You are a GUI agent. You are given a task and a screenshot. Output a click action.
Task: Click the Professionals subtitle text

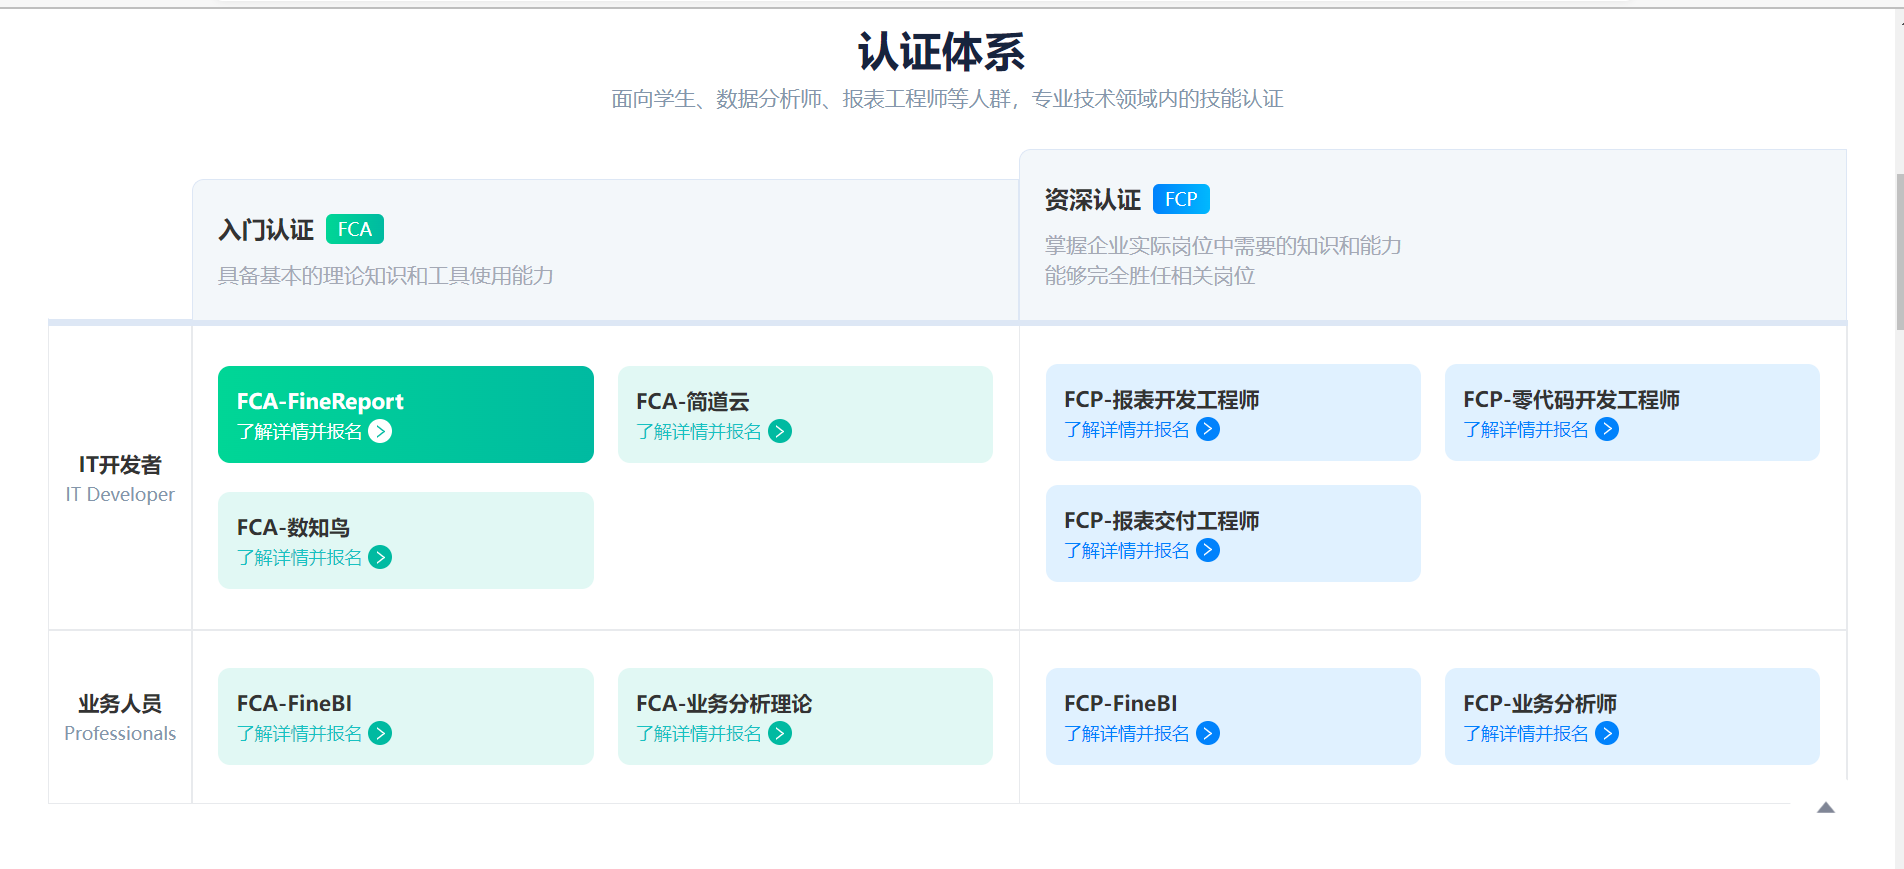pos(120,733)
